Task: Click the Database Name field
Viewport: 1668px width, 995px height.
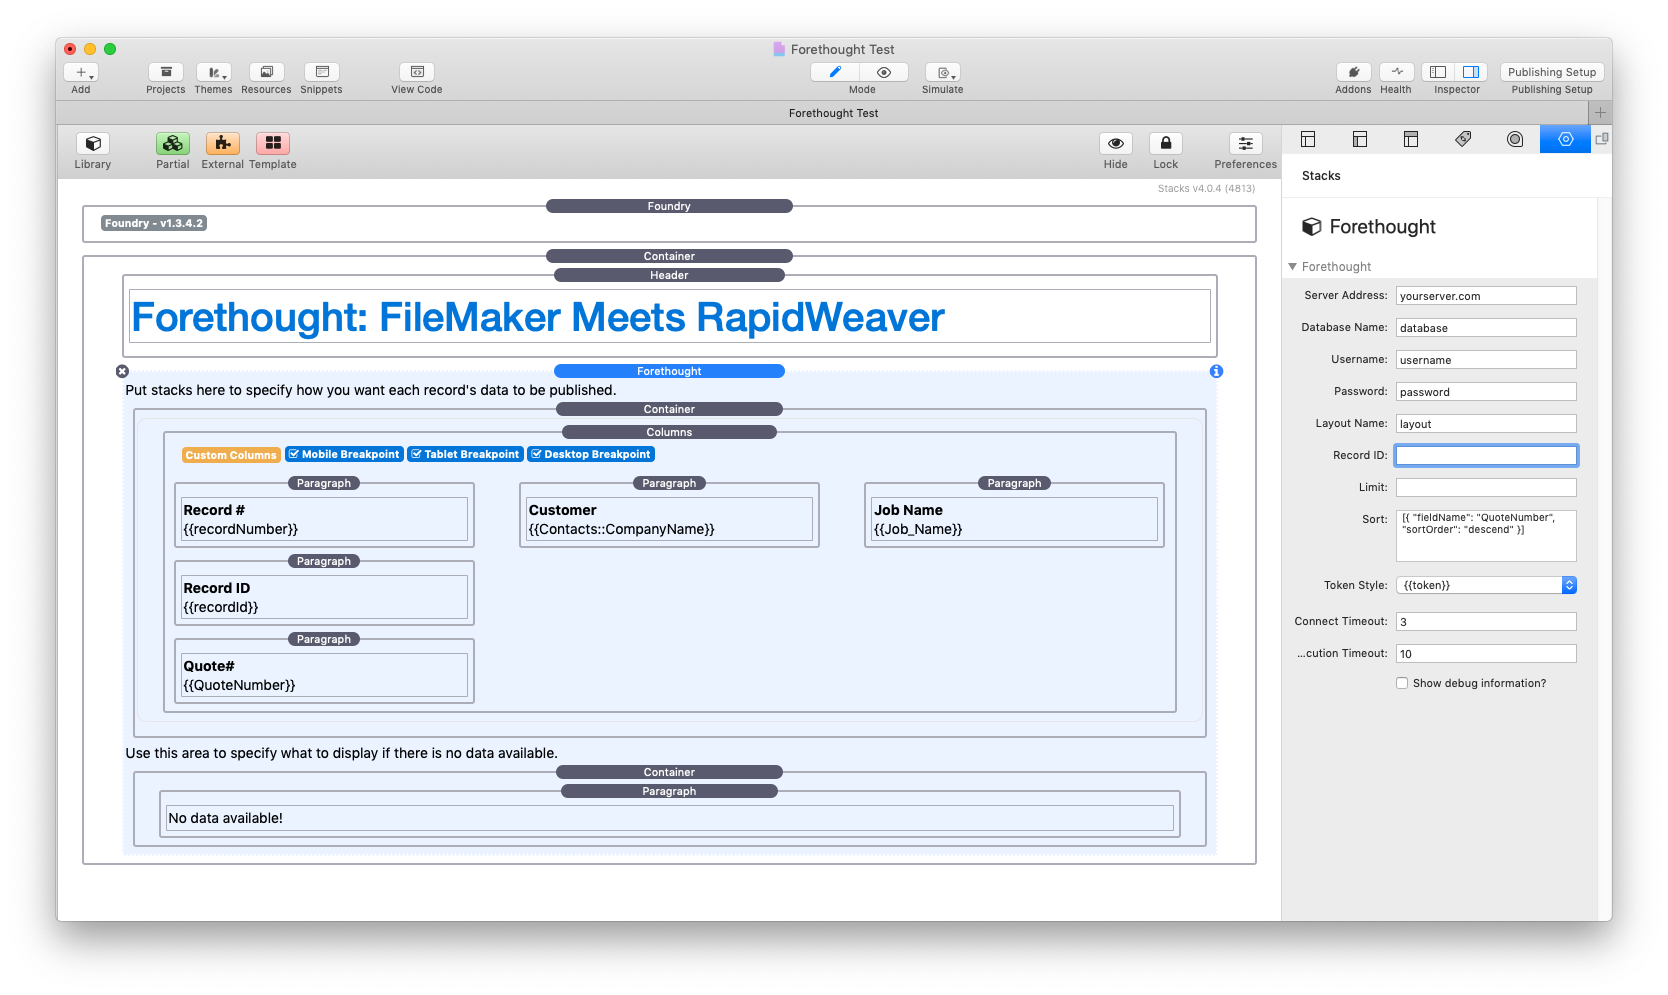Action: (x=1486, y=328)
